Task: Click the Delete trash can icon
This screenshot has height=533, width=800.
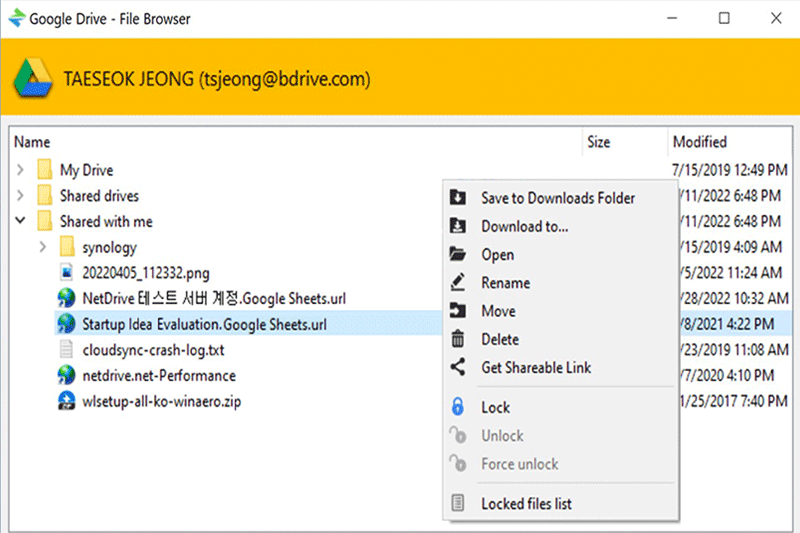Action: pos(458,339)
